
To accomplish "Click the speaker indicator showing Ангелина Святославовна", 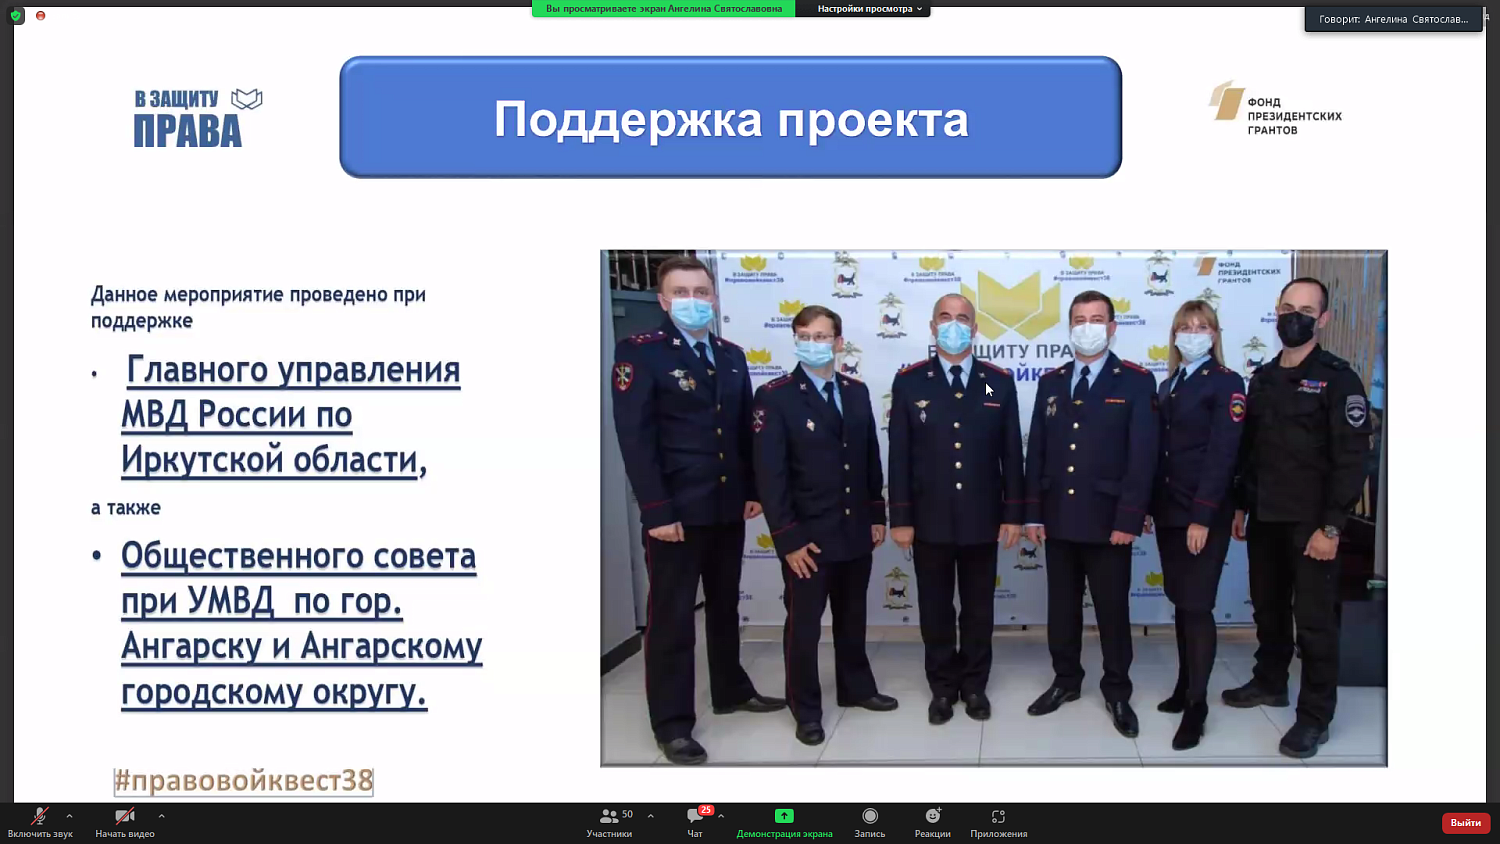I will point(1392,17).
